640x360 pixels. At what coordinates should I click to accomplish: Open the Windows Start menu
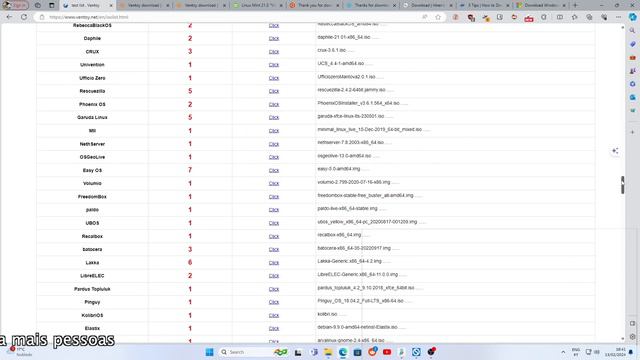point(209,352)
